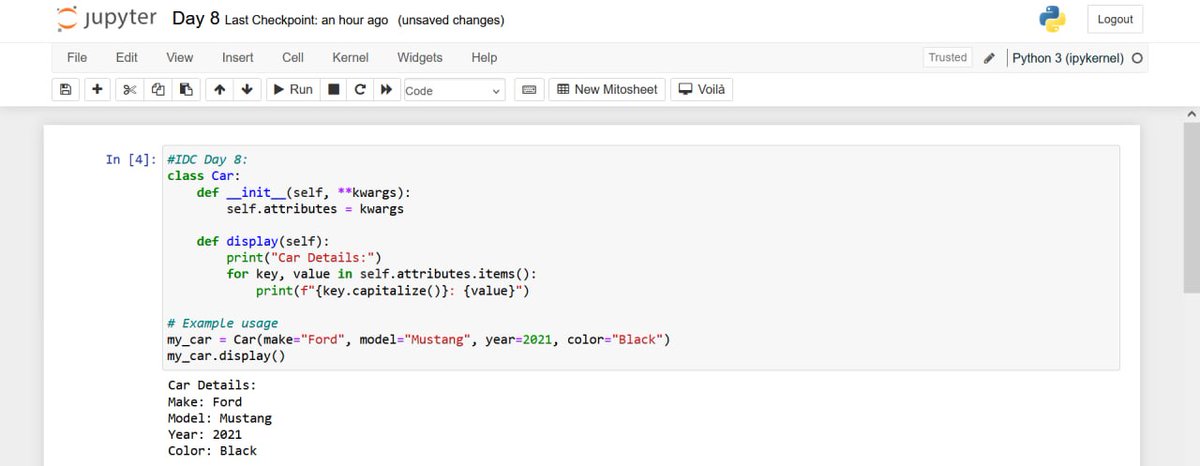The height and width of the screenshot is (466, 1200).
Task: Toggle the Trusted notebook indicator
Action: pyautogui.click(x=947, y=57)
